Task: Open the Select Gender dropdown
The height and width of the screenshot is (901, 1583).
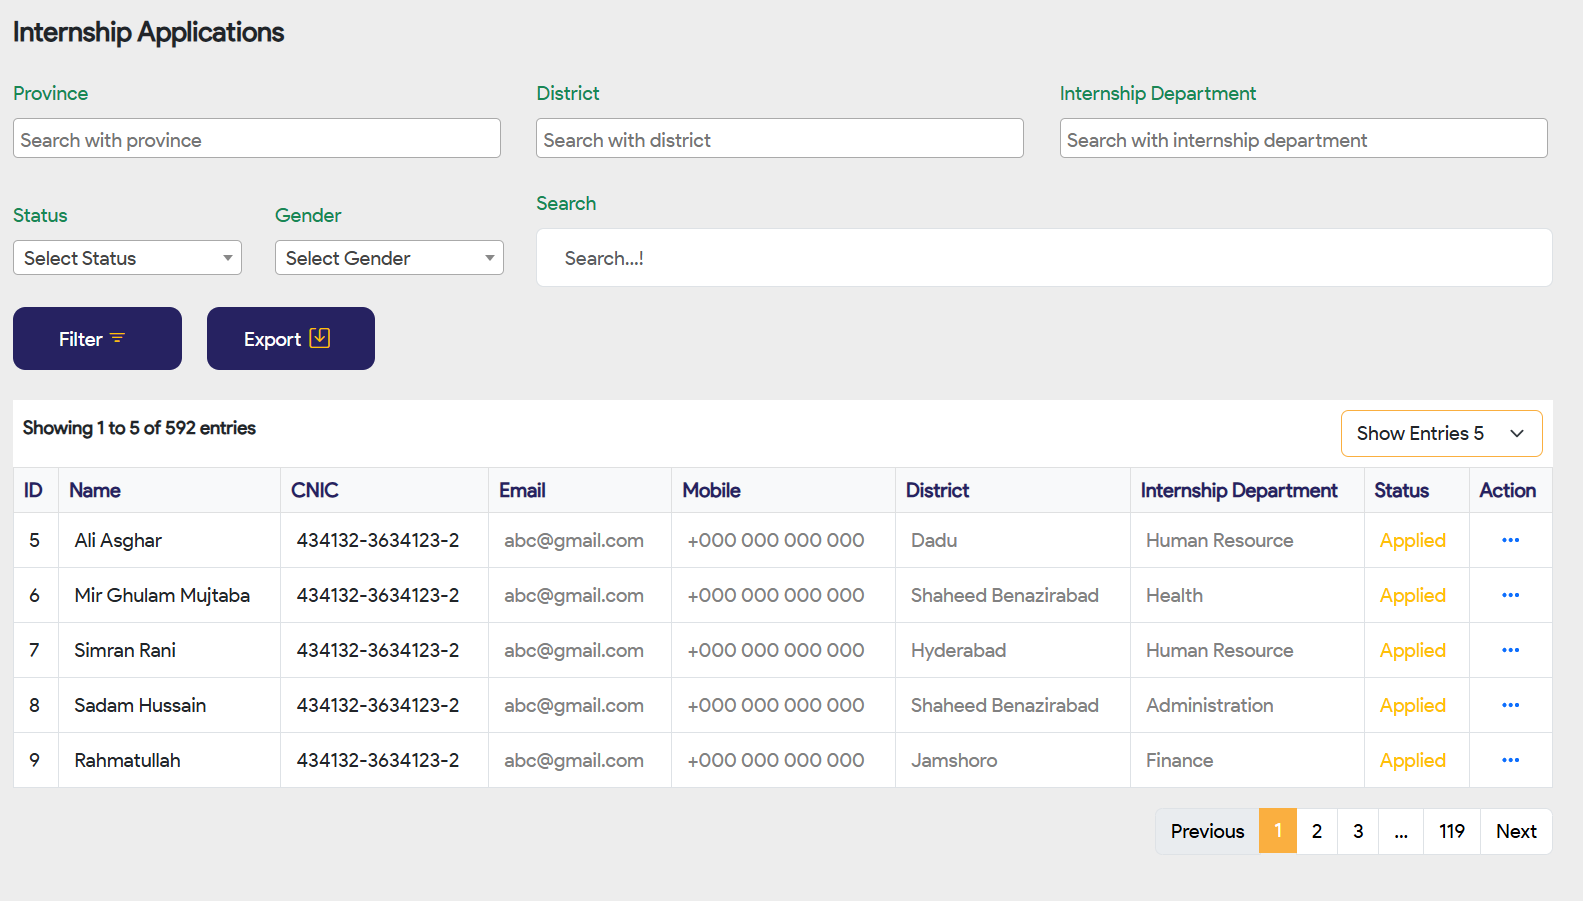Action: coord(389,258)
